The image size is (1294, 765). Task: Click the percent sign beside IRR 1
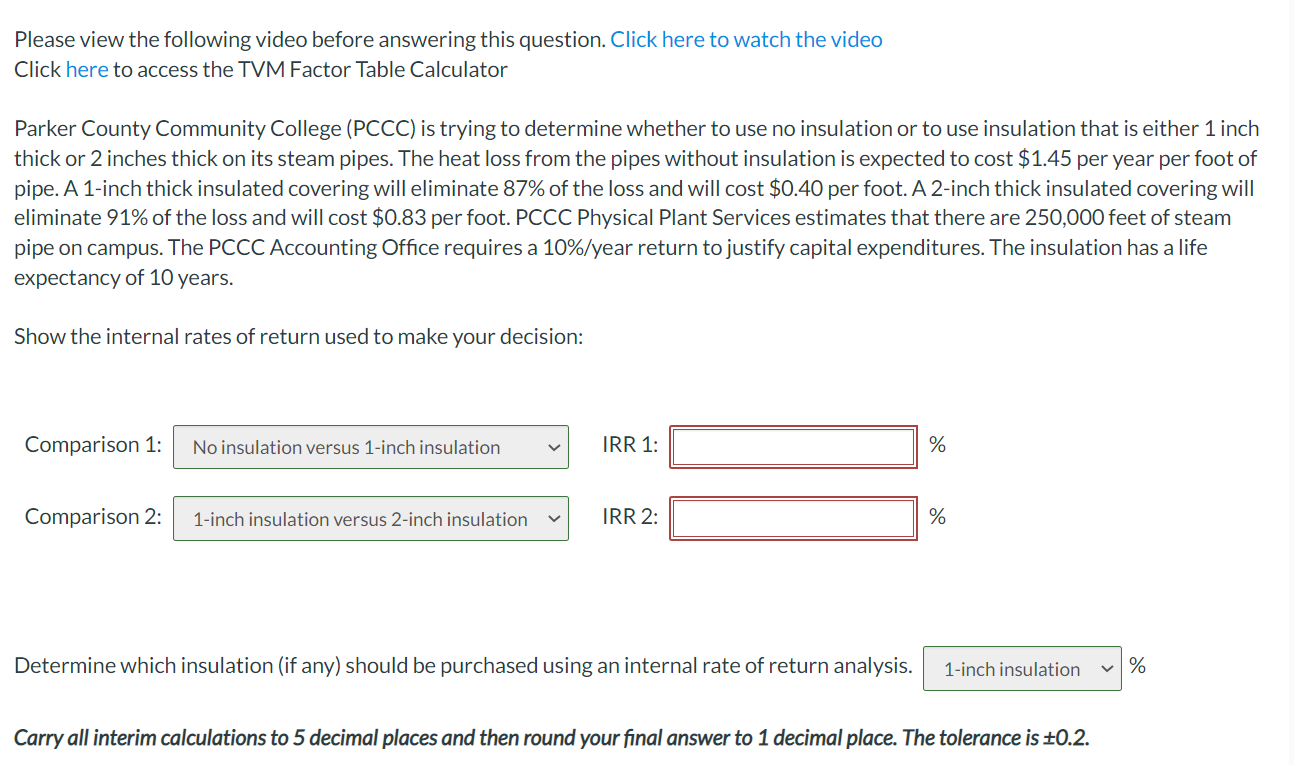tap(937, 444)
